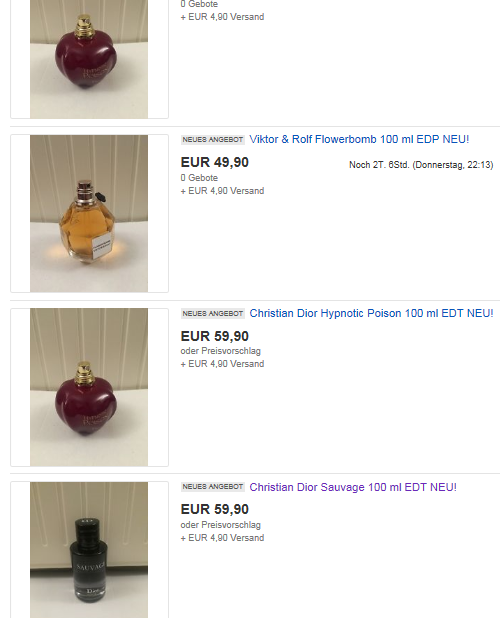
Task: Click the EUR 49,90 price
Action: pos(215,162)
